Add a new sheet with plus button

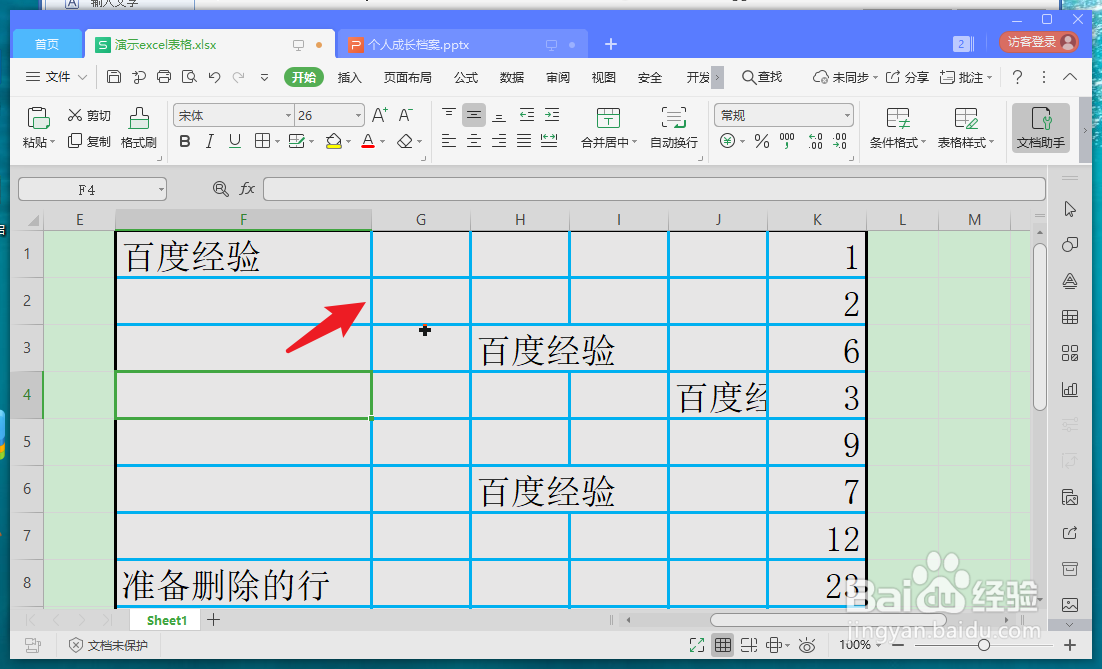pos(214,619)
